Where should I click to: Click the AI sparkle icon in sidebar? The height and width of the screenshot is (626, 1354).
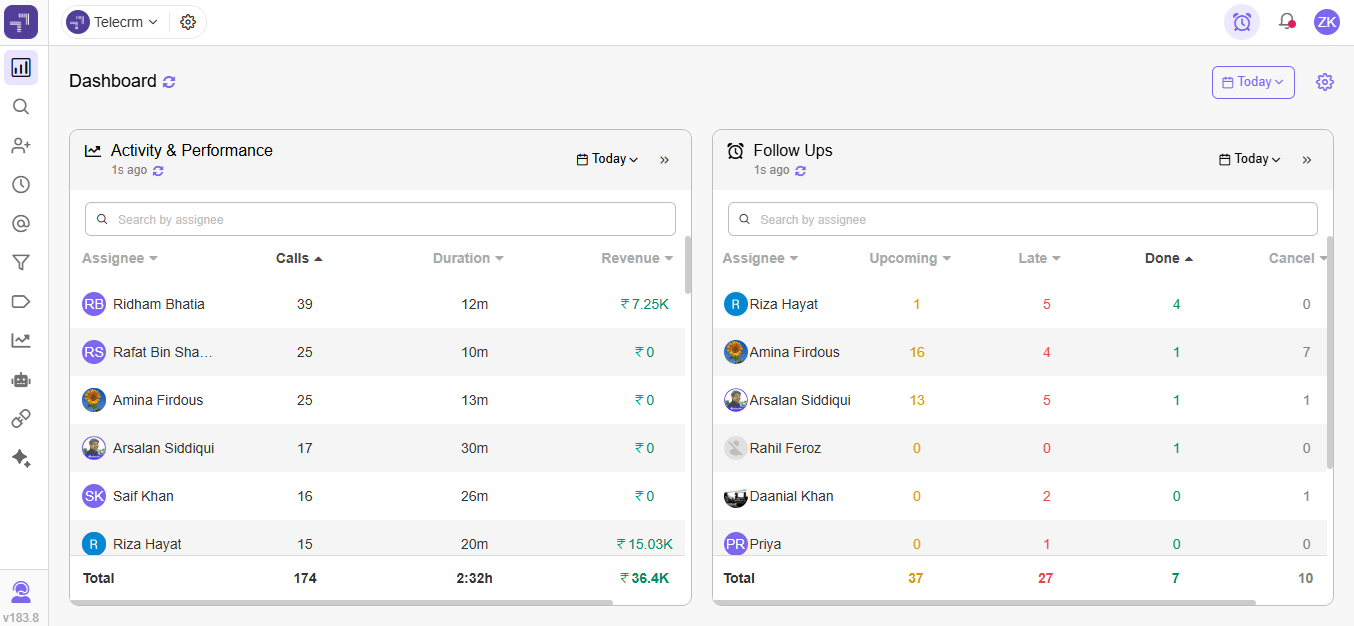20,457
